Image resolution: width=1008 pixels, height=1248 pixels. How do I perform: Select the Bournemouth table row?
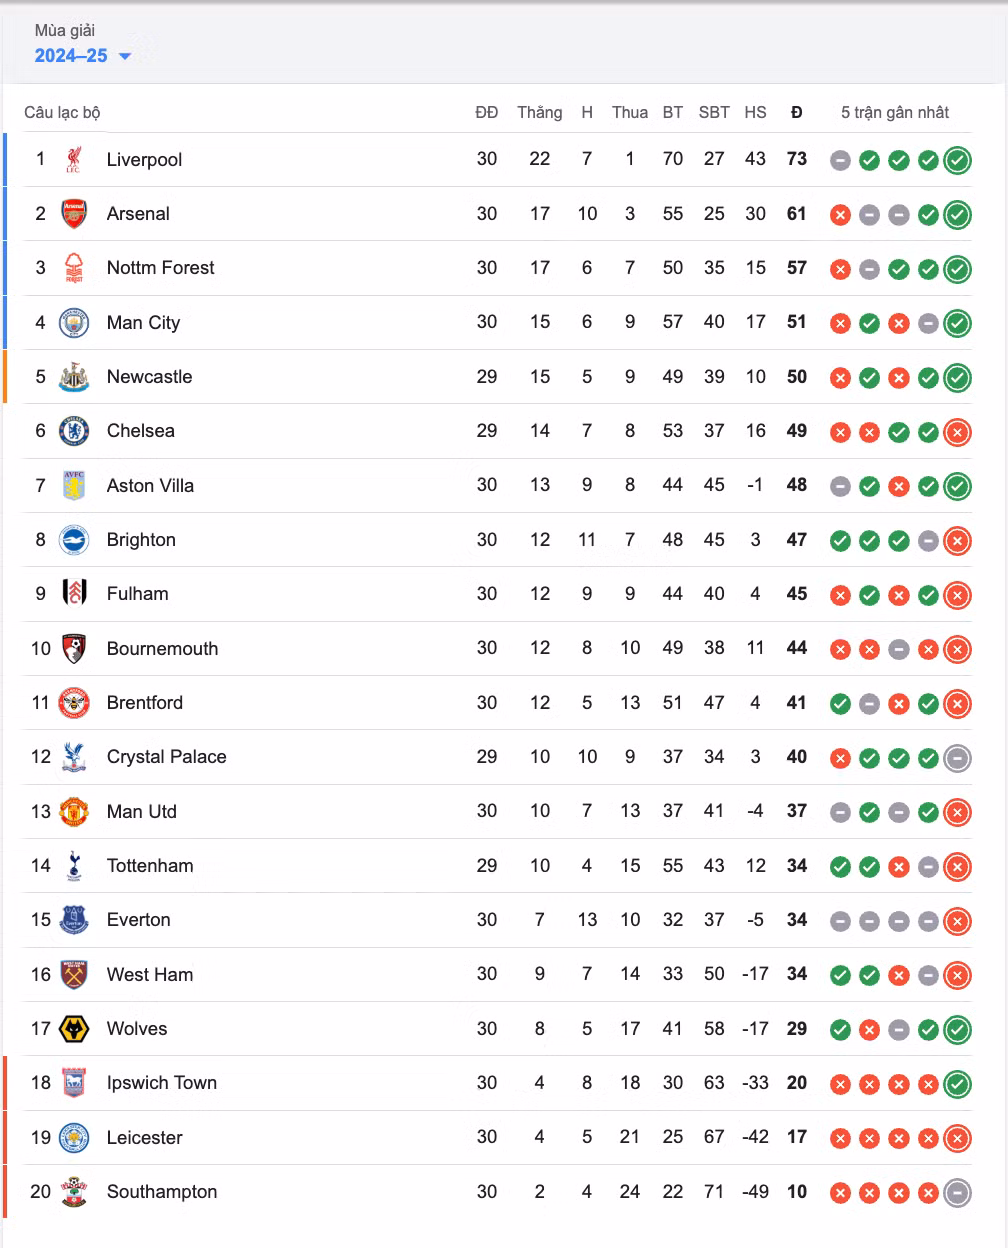[497, 649]
